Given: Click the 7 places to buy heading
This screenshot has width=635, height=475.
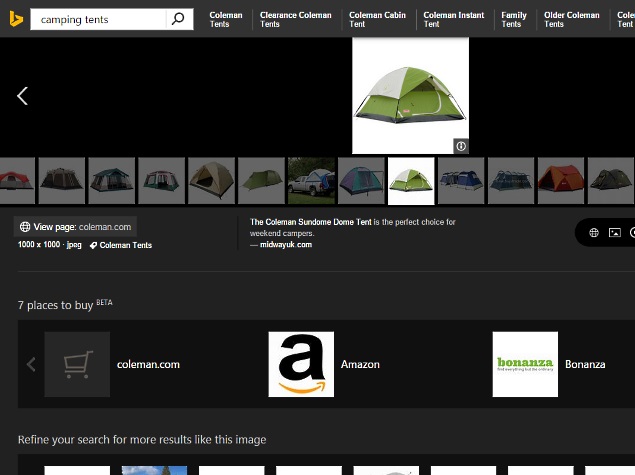Looking at the screenshot, I should click(55, 305).
